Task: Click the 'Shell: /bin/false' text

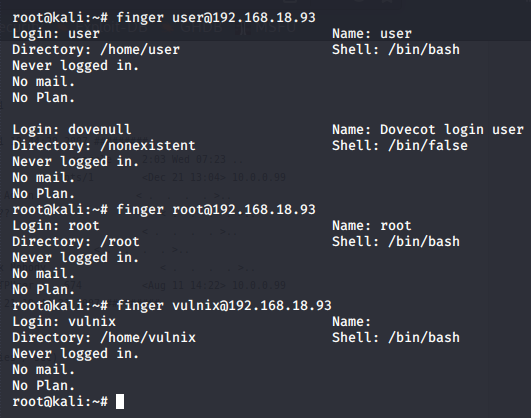Action: pos(400,146)
